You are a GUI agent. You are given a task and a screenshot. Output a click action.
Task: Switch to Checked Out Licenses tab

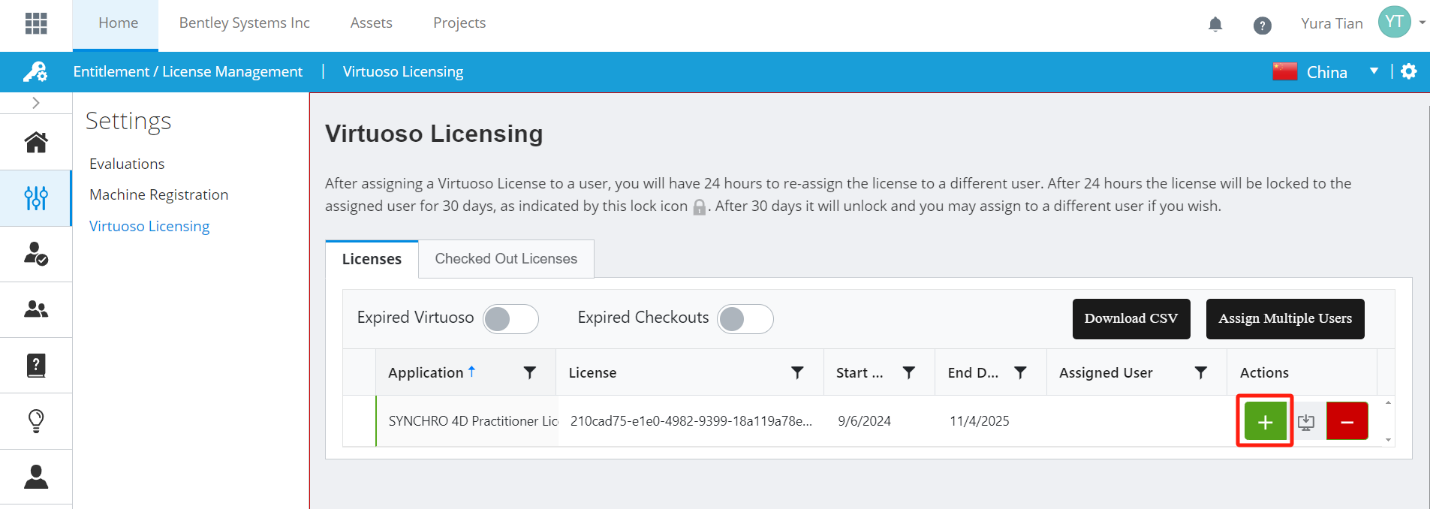(x=506, y=259)
